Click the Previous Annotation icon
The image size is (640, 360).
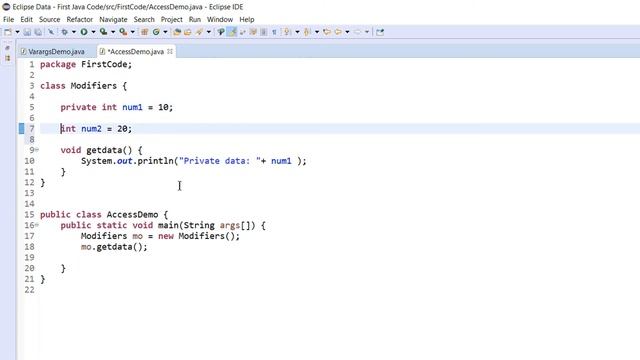click(x=307, y=32)
